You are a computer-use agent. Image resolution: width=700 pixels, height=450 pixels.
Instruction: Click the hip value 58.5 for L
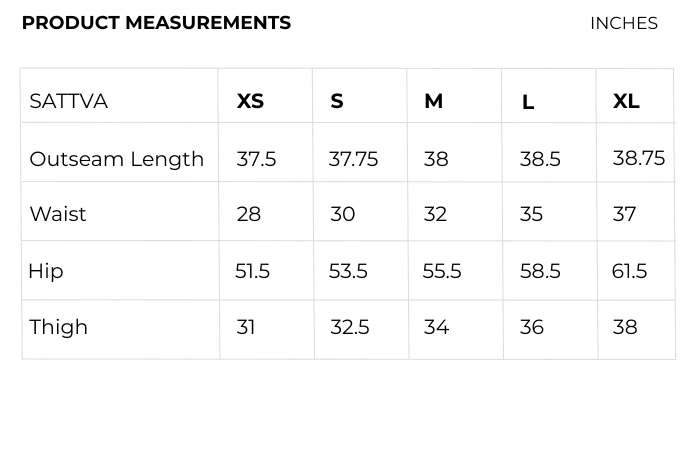pyautogui.click(x=540, y=271)
